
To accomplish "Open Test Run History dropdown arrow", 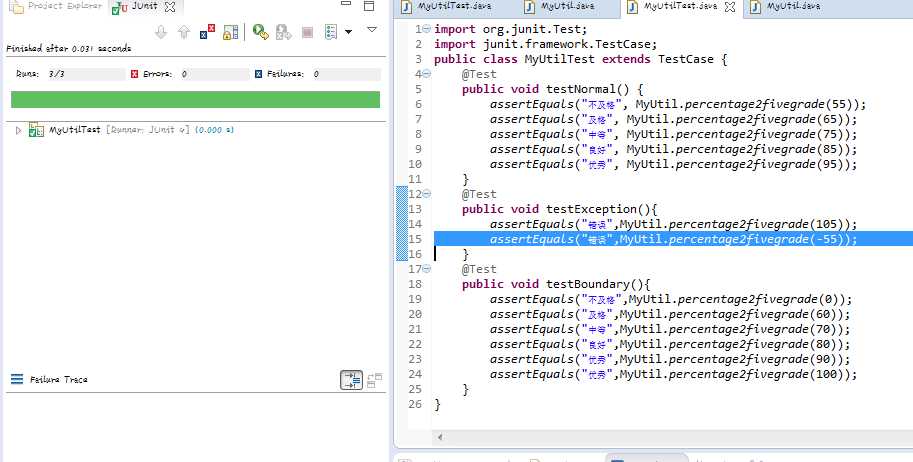I will [348, 32].
